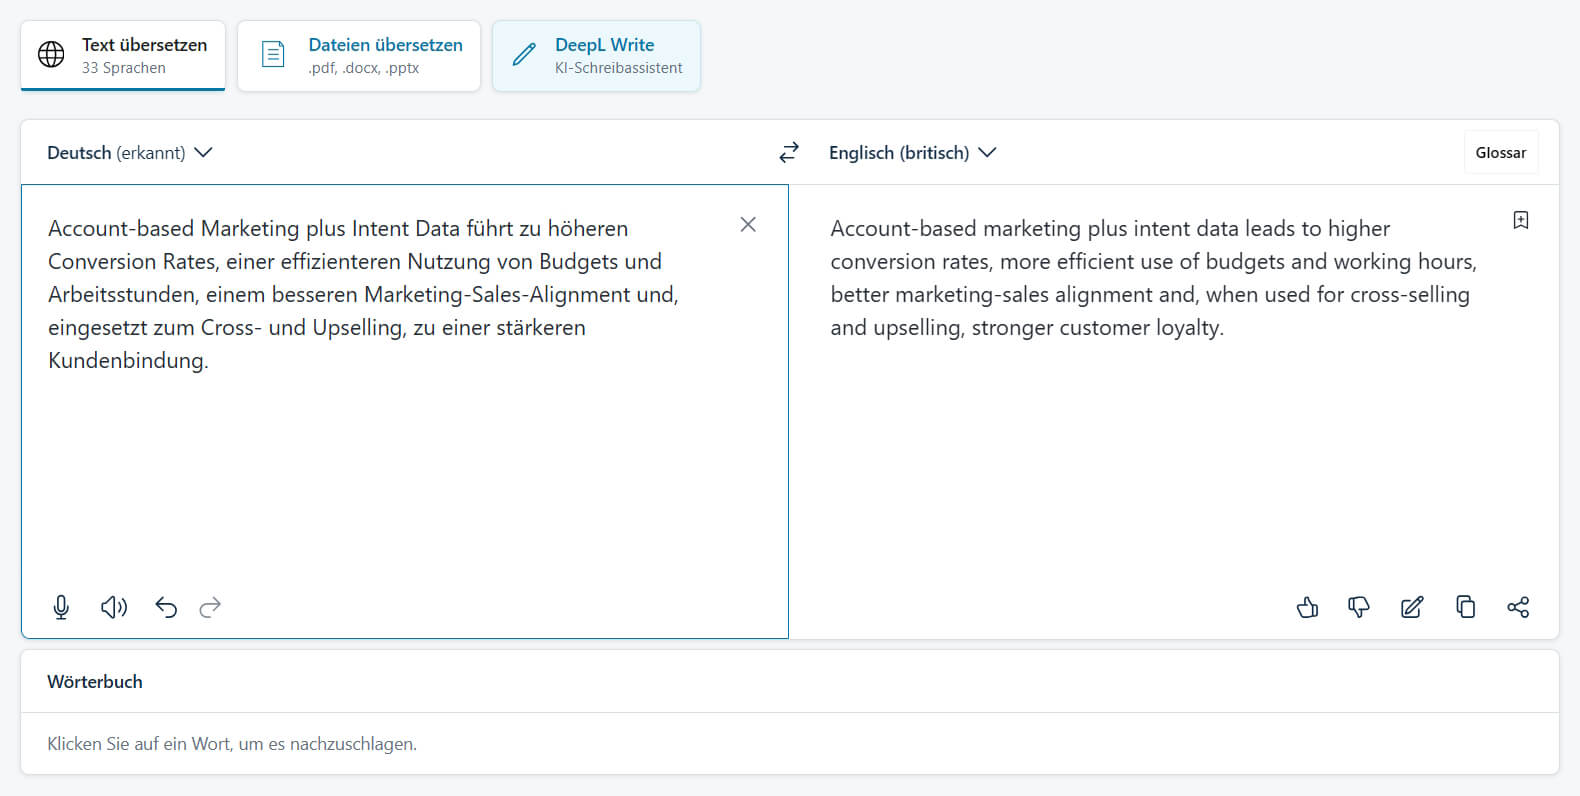The width and height of the screenshot is (1580, 796).
Task: Switch to Text übersetzen tab
Action: 123,56
